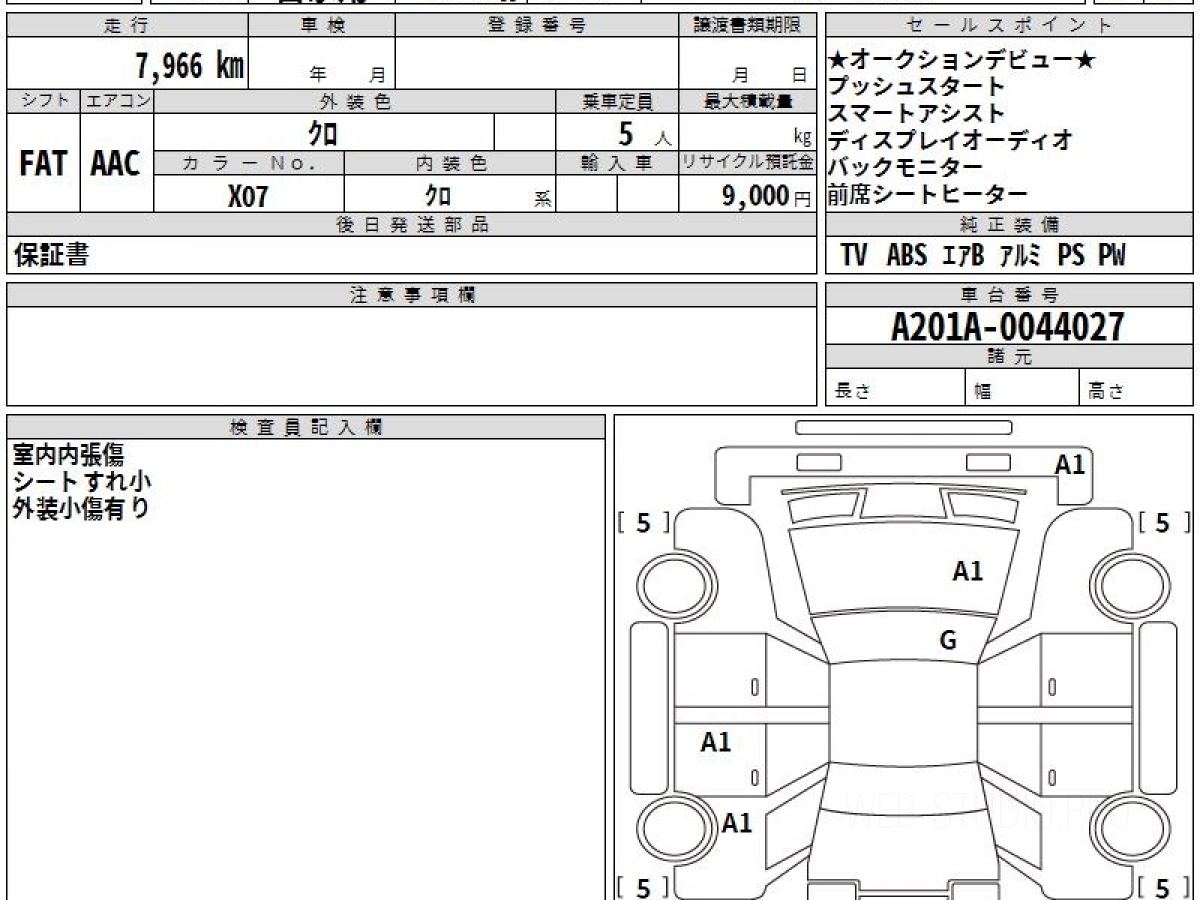Click the 輸入車 header cell
The height and width of the screenshot is (900, 1200).
pyautogui.click(x=617, y=164)
